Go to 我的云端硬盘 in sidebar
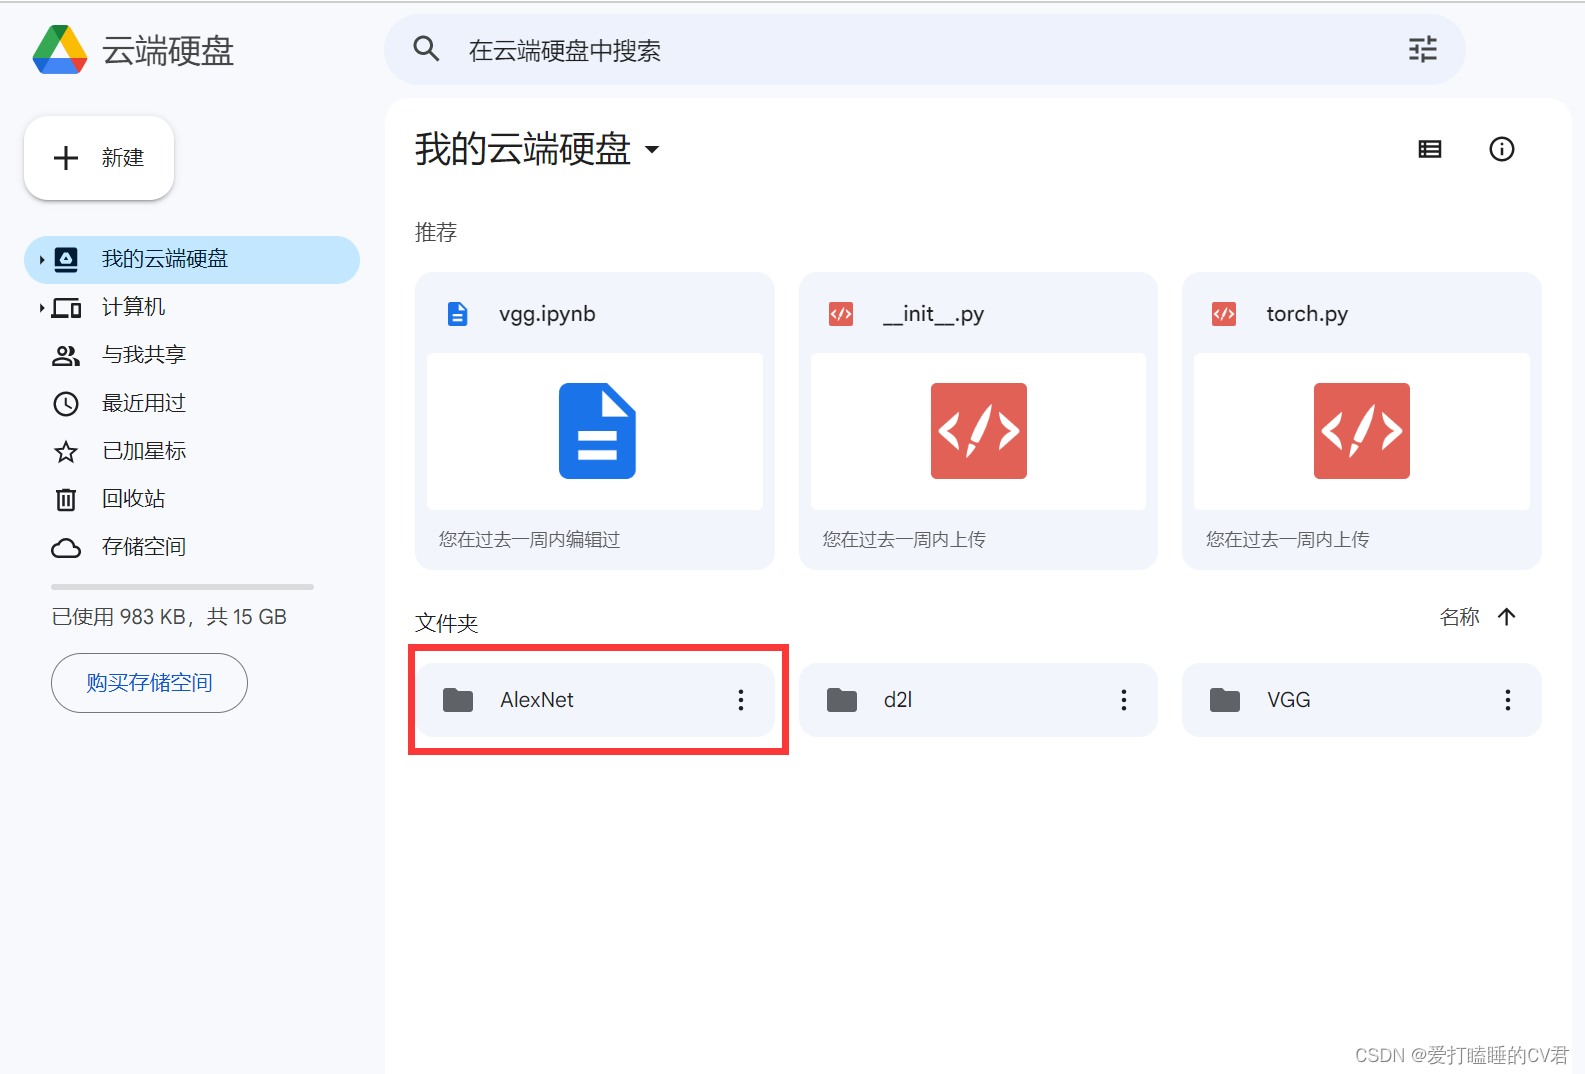 (x=192, y=260)
